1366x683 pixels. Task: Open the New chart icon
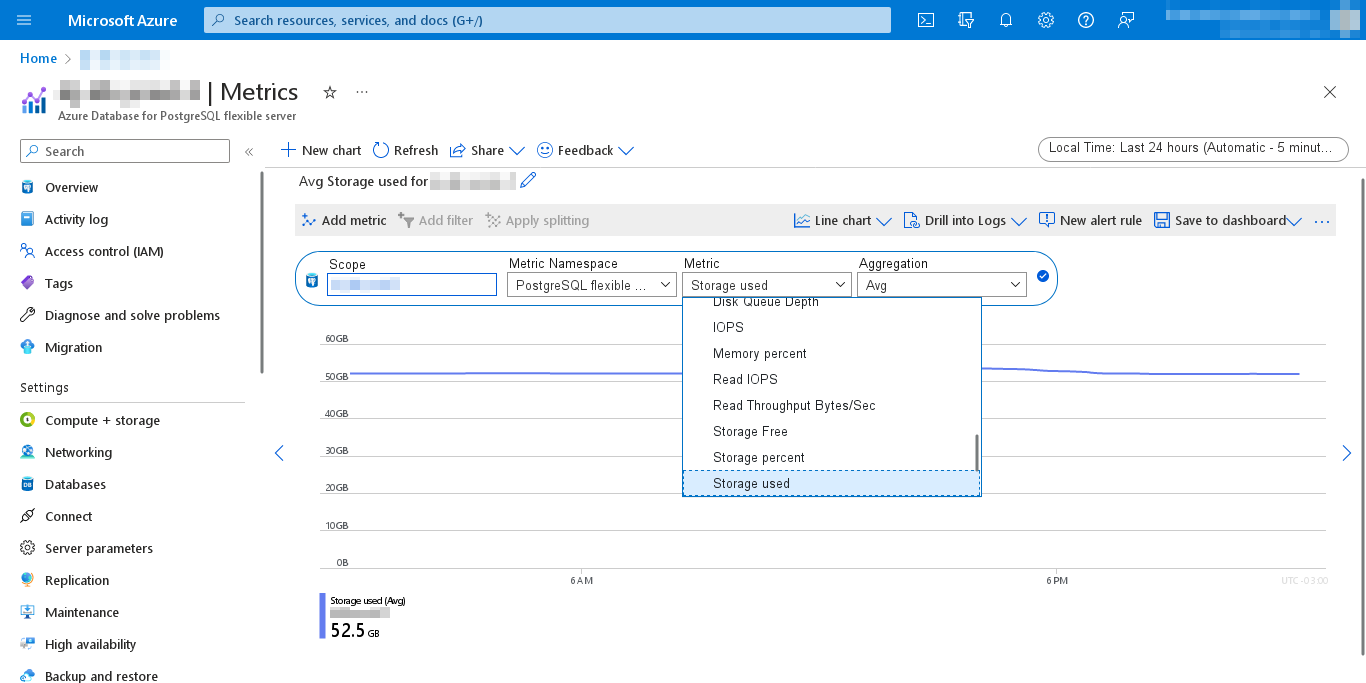click(320, 150)
